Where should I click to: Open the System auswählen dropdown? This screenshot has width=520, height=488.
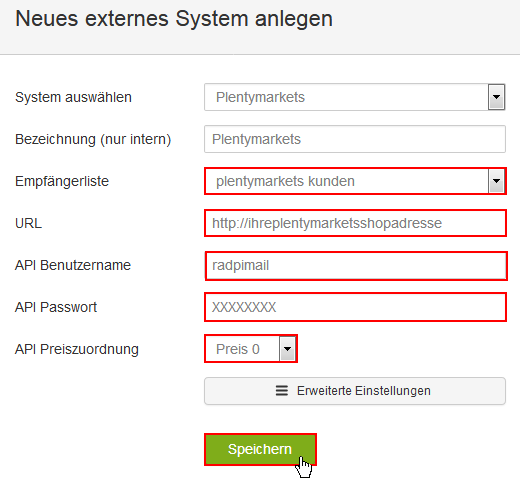[355, 97]
